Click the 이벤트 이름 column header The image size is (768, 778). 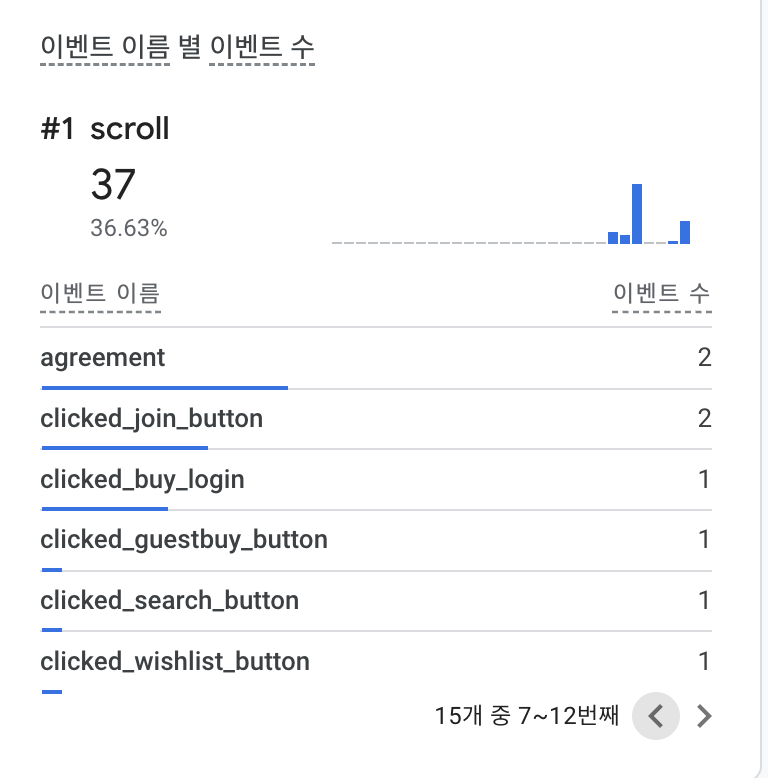100,294
